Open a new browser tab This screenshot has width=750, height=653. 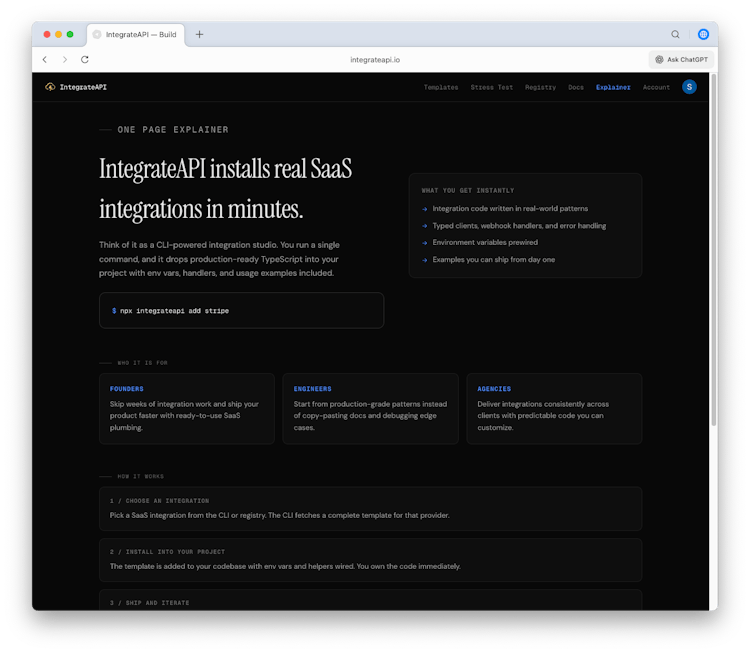click(x=199, y=34)
